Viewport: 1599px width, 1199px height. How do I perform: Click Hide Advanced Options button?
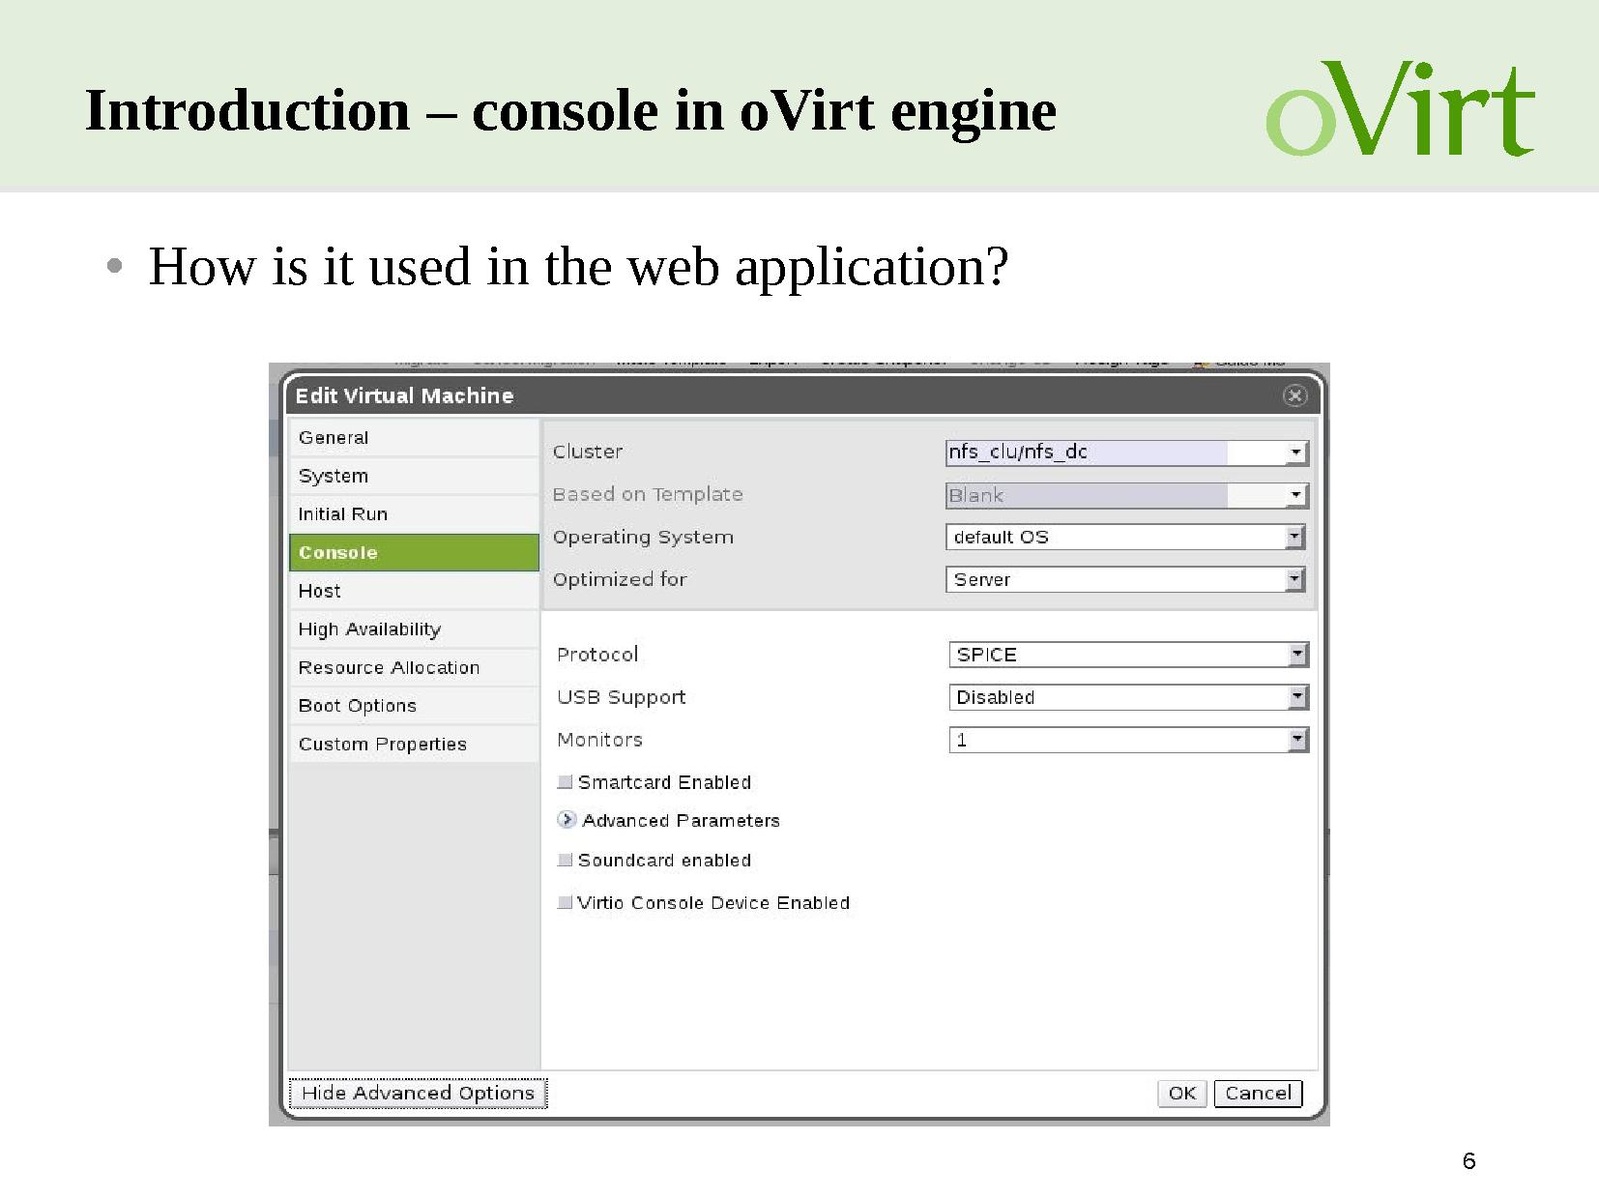point(417,1093)
